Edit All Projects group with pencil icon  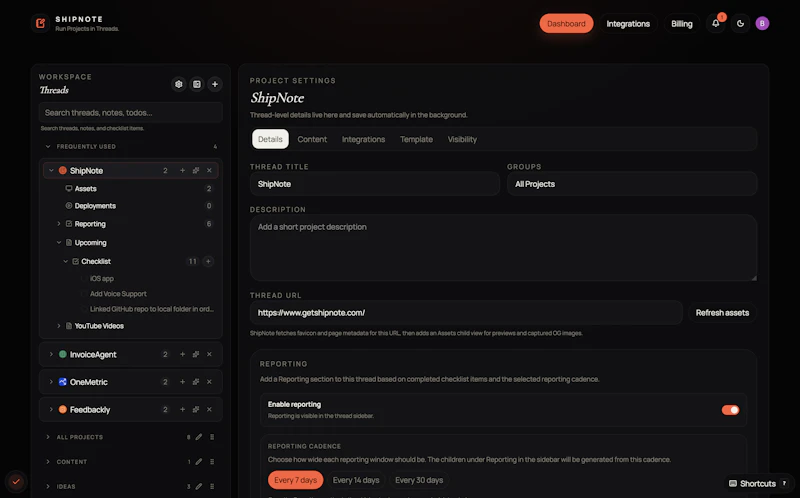198,437
